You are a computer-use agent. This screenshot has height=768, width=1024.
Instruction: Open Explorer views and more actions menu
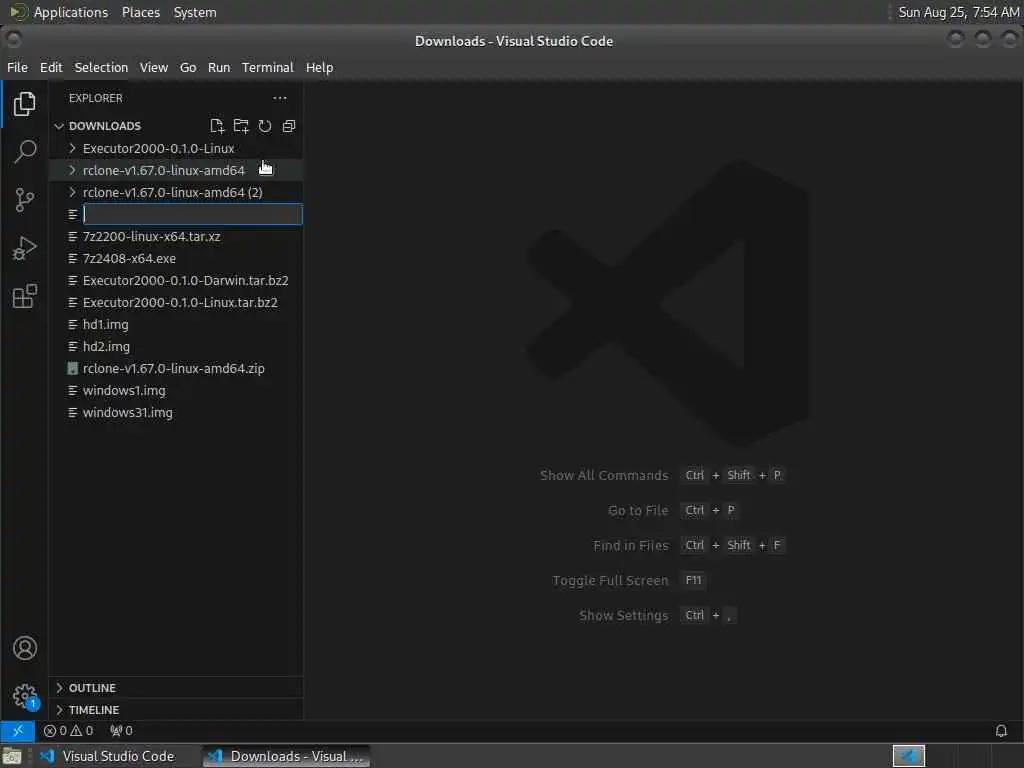280,98
